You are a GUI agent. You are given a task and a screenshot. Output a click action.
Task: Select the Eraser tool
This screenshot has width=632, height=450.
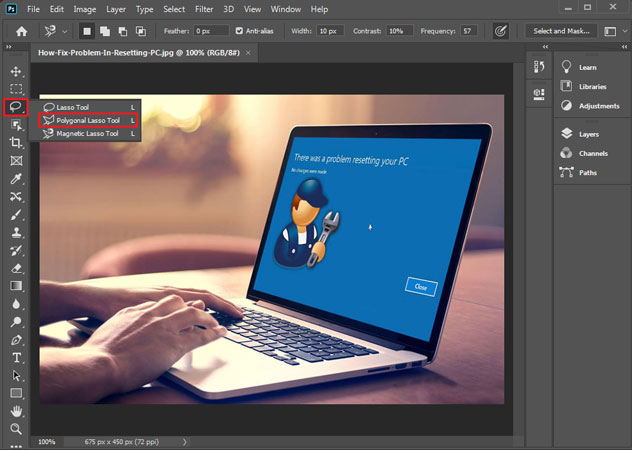(x=16, y=268)
